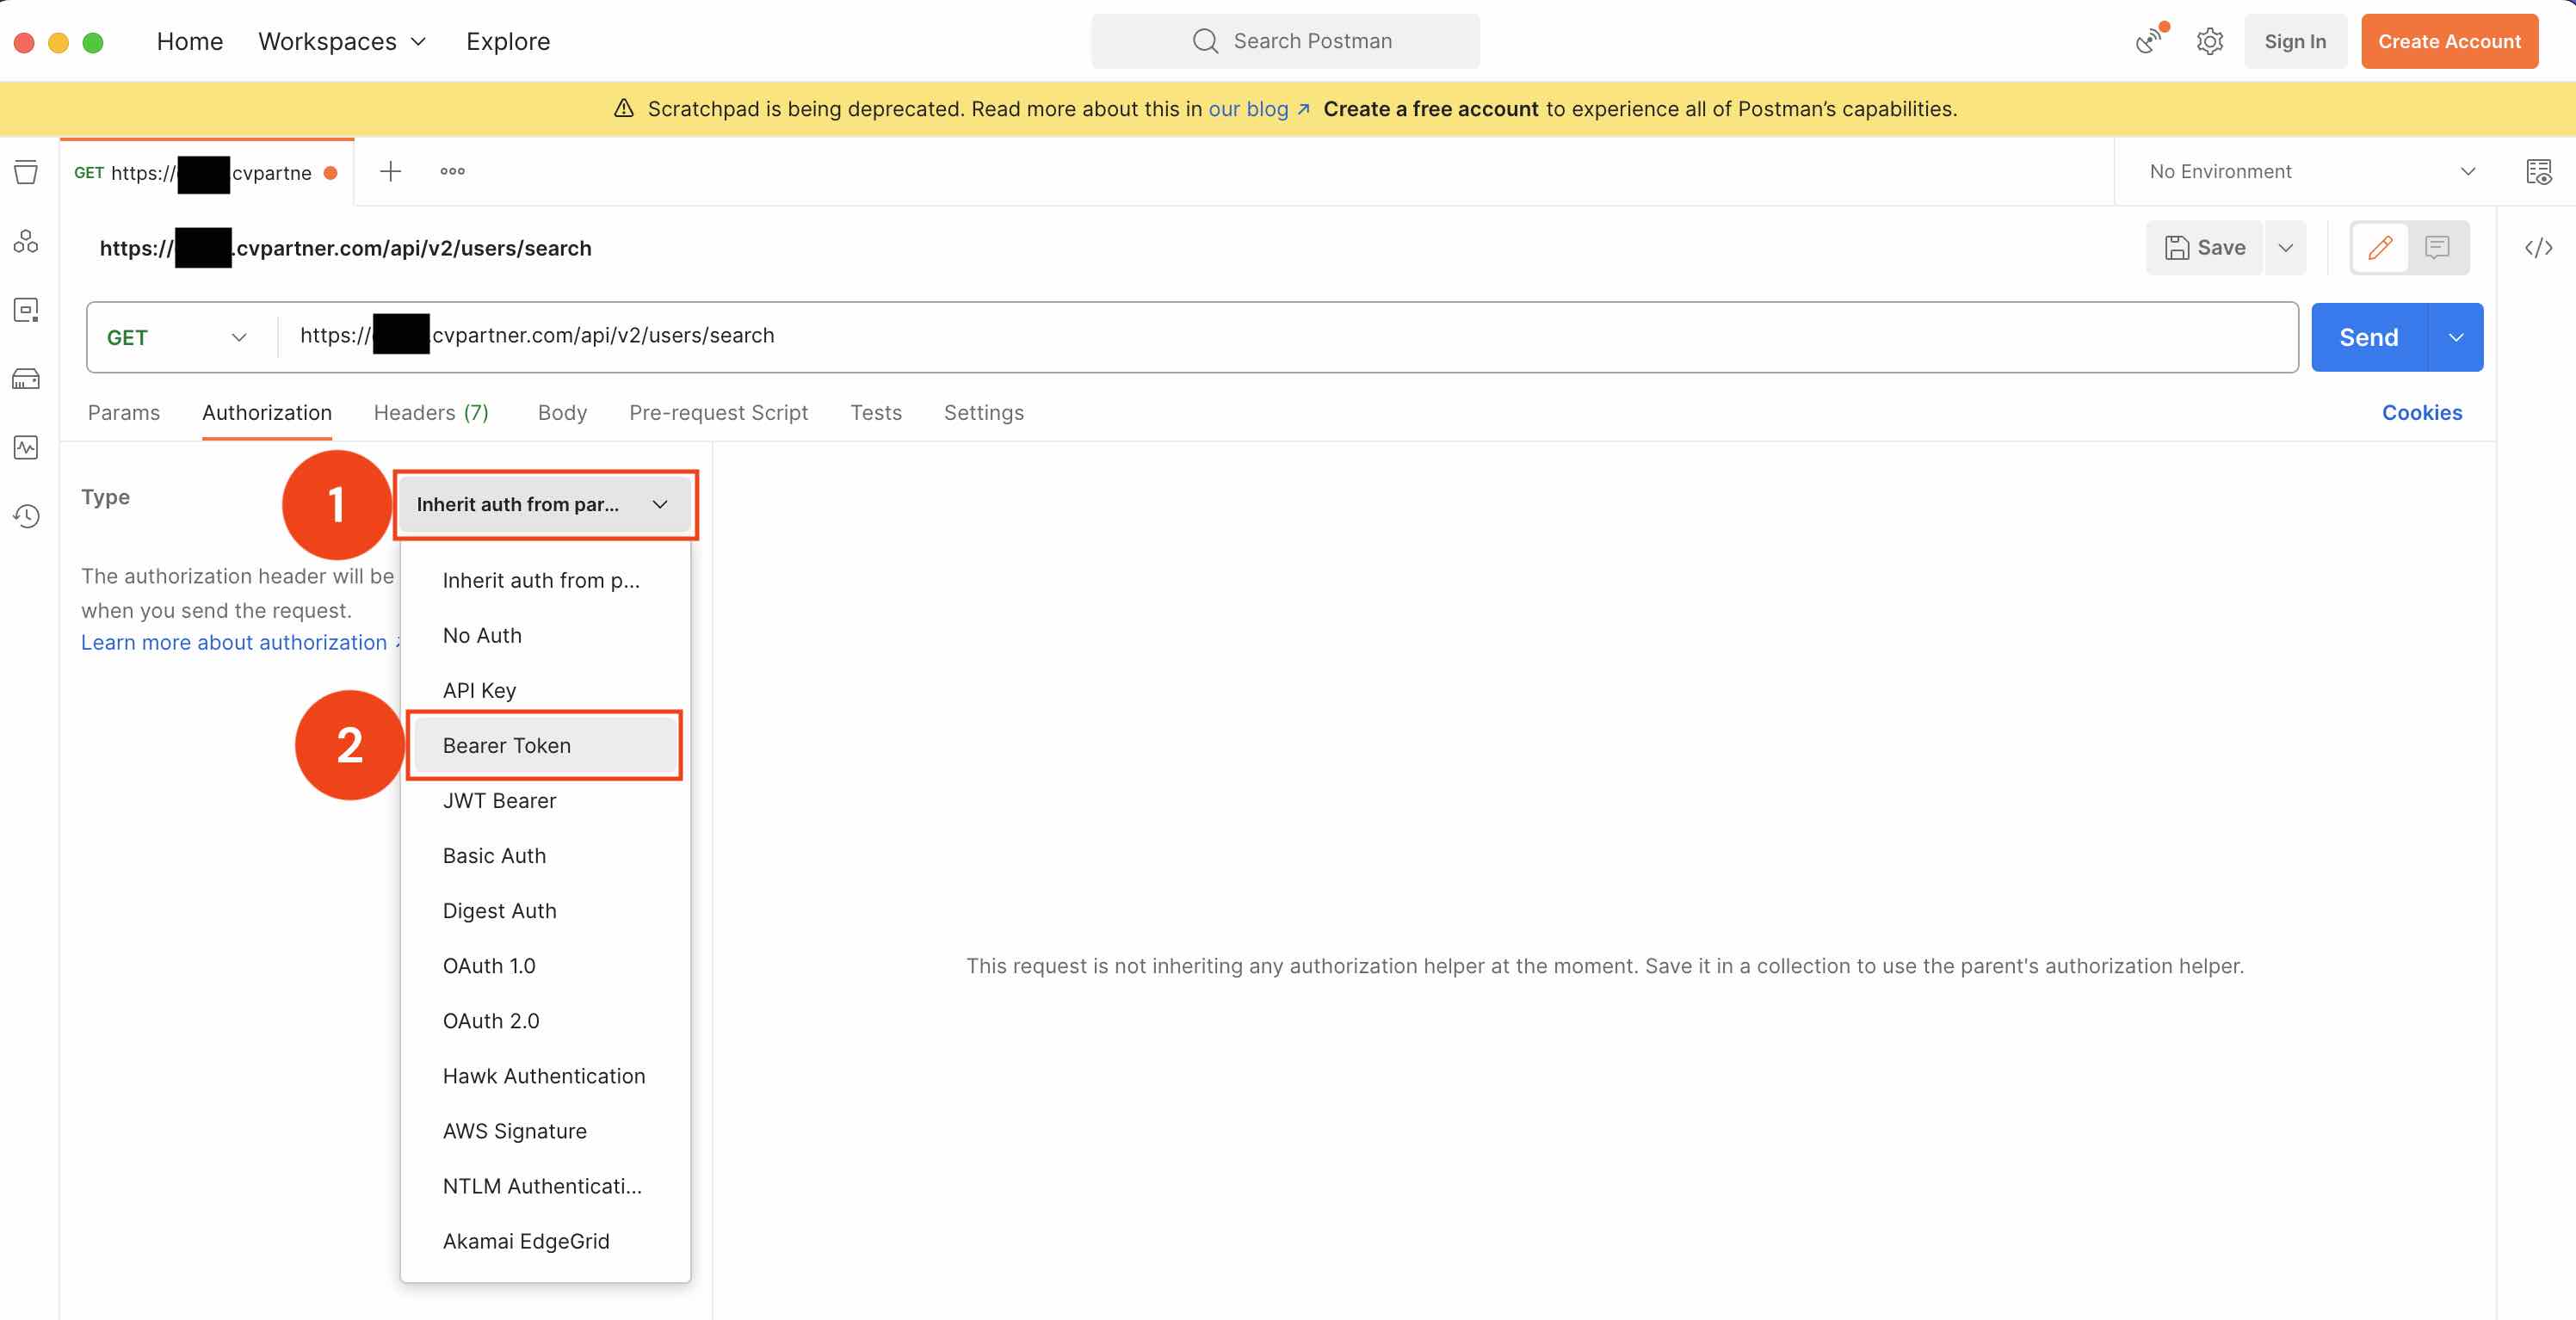Open the Environments sidebar icon
The image size is (2576, 1320).
(x=26, y=310)
